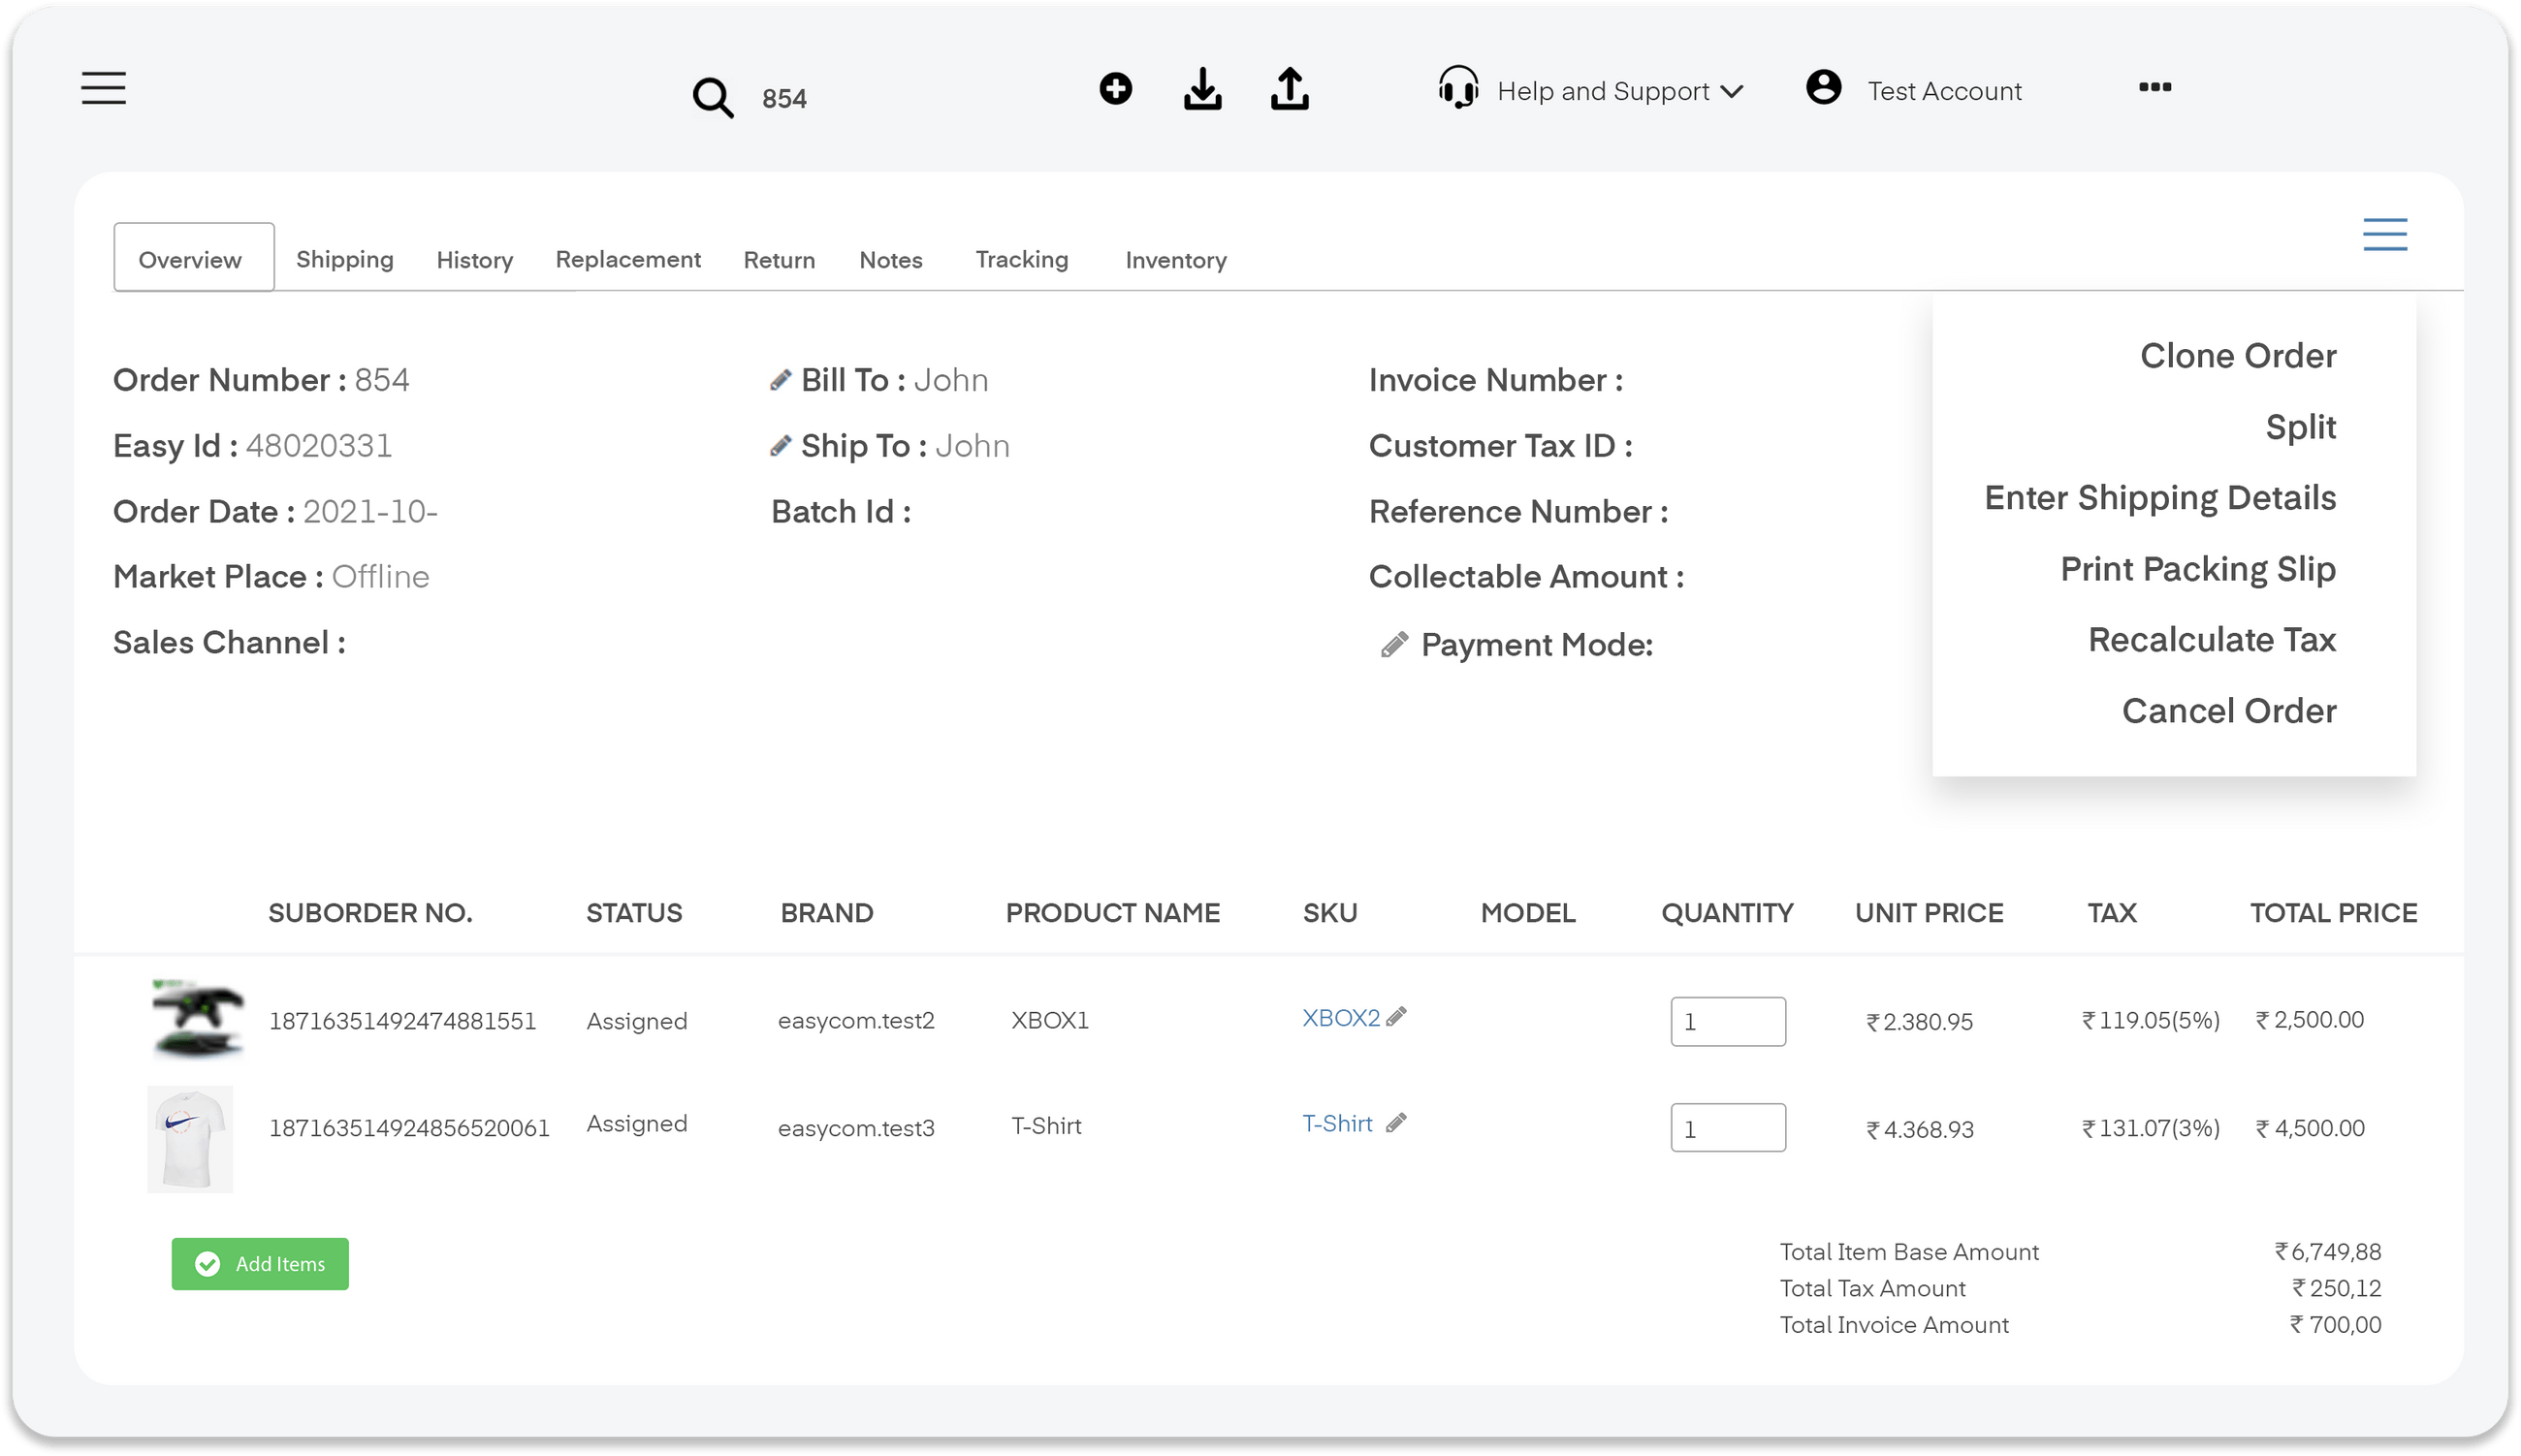Open the order actions hamburger menu

(x=2385, y=233)
